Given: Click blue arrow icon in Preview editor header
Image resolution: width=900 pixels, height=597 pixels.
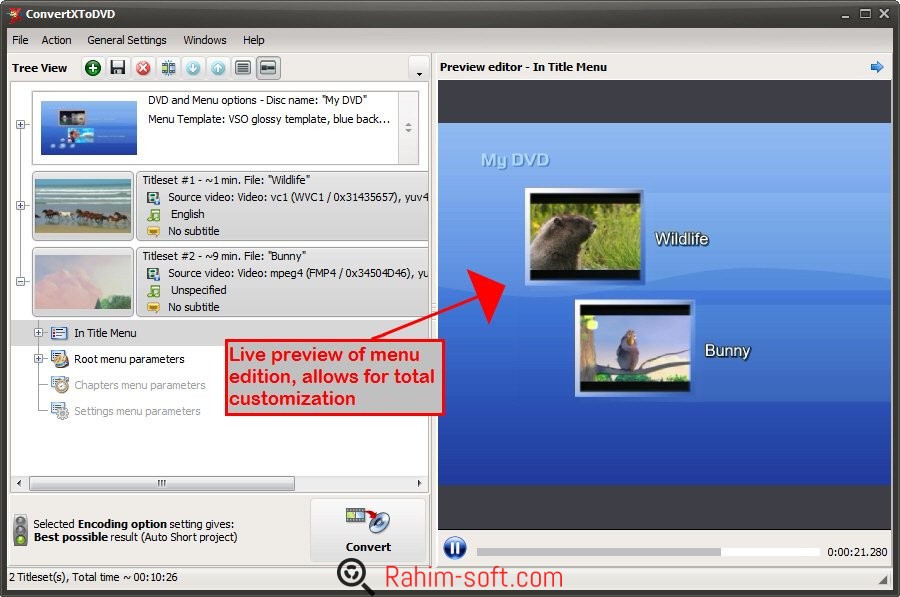Looking at the screenshot, I should point(876,67).
